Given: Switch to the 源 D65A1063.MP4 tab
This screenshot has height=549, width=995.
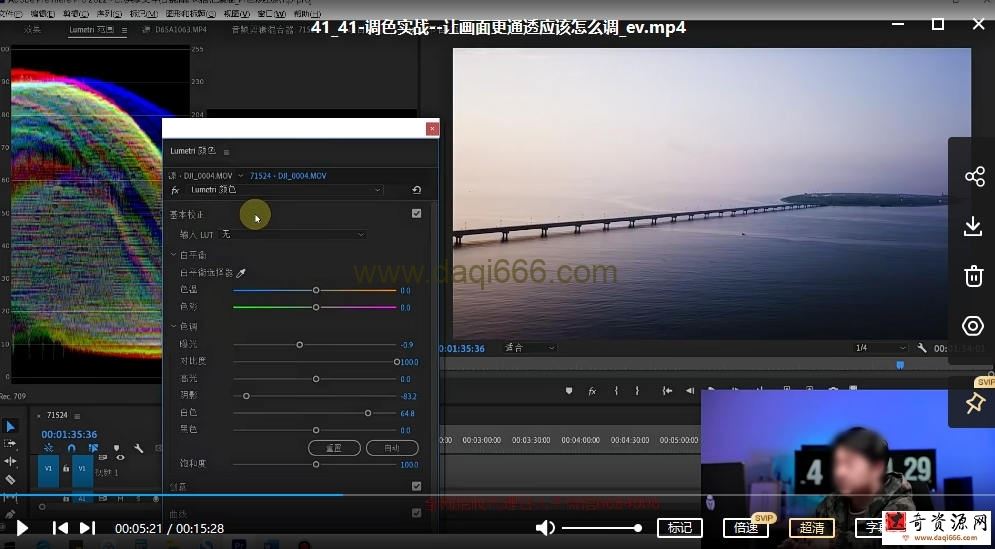Looking at the screenshot, I should pos(175,30).
